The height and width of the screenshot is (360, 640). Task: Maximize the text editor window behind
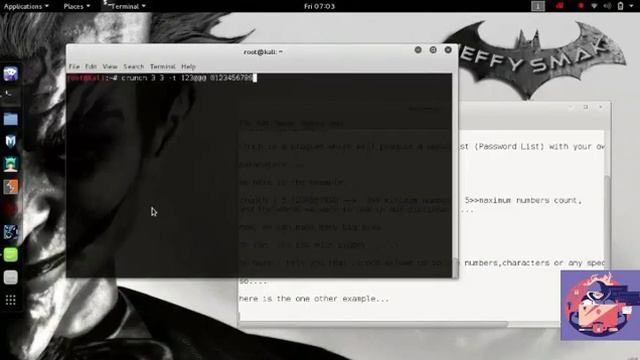tap(586, 107)
